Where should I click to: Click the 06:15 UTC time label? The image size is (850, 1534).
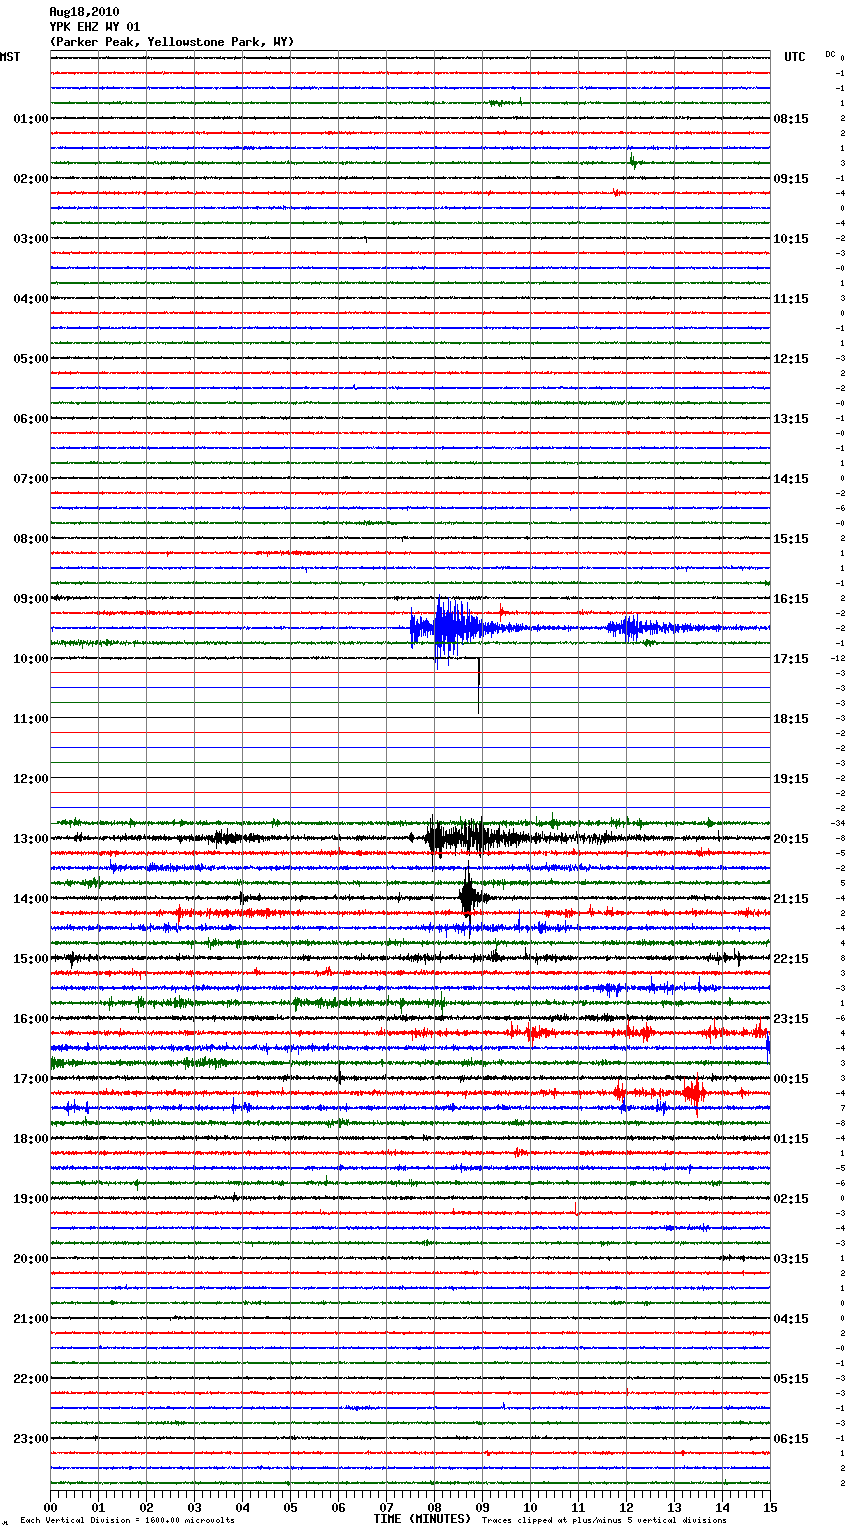tap(791, 1439)
